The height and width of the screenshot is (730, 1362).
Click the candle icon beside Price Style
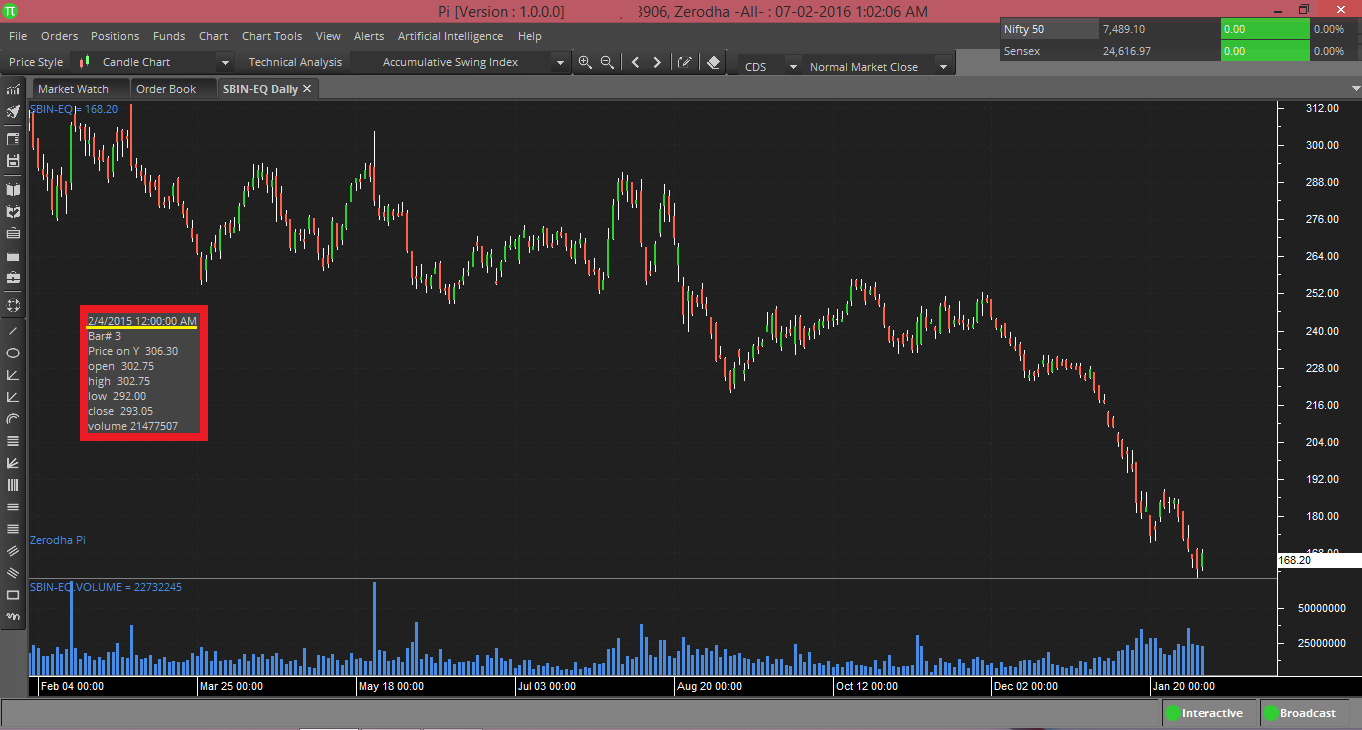[84, 62]
